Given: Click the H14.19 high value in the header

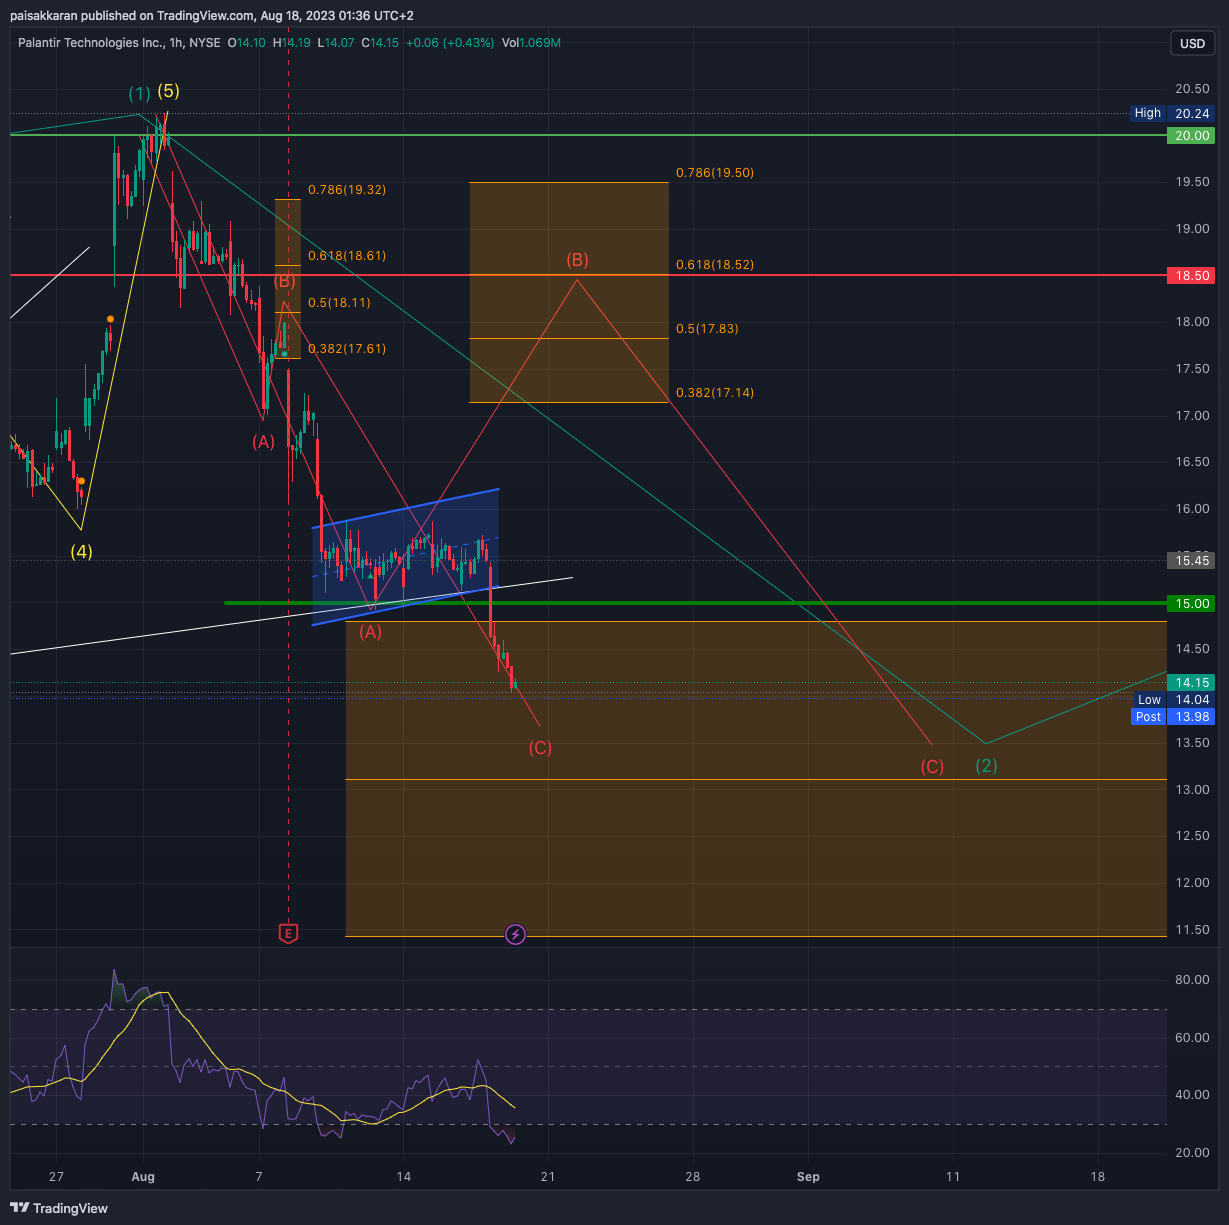Looking at the screenshot, I should 291,43.
